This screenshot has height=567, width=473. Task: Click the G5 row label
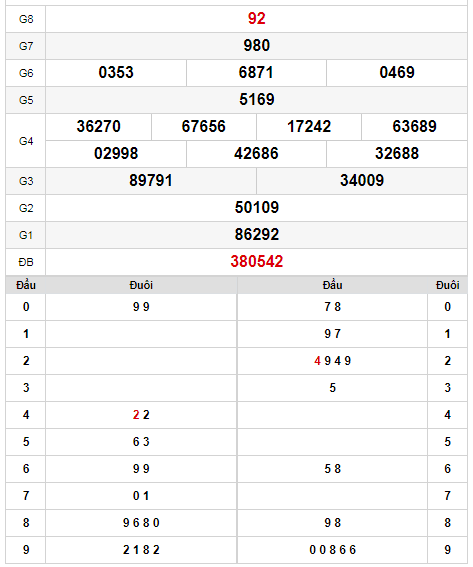pyautogui.click(x=26, y=100)
